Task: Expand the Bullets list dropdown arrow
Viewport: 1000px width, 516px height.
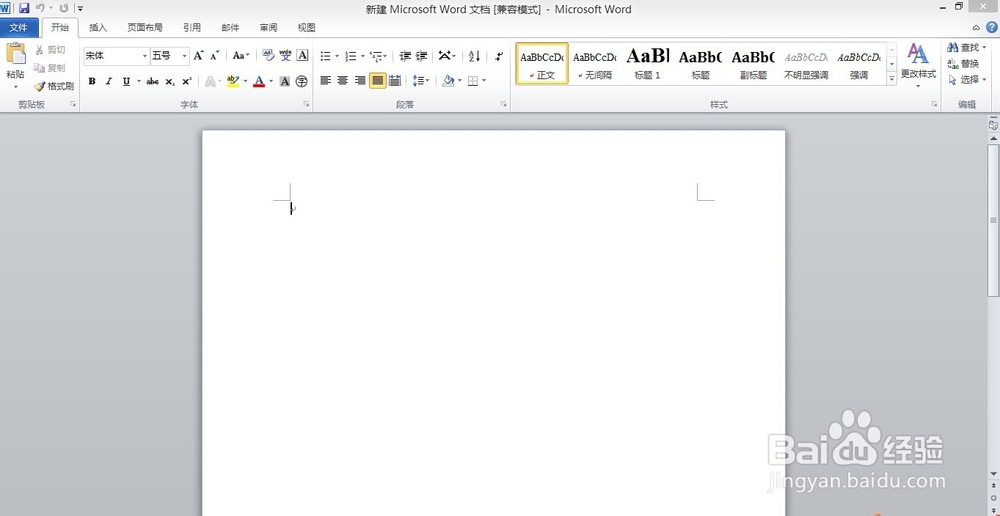Action: (337, 56)
